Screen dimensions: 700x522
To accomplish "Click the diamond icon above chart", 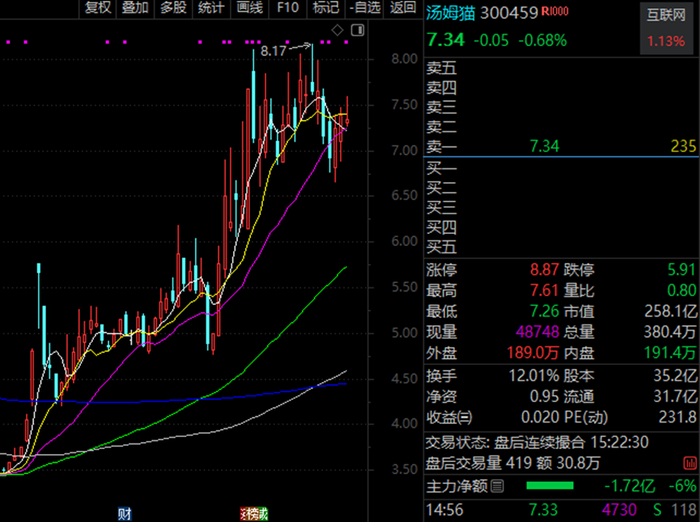I will coord(338,30).
